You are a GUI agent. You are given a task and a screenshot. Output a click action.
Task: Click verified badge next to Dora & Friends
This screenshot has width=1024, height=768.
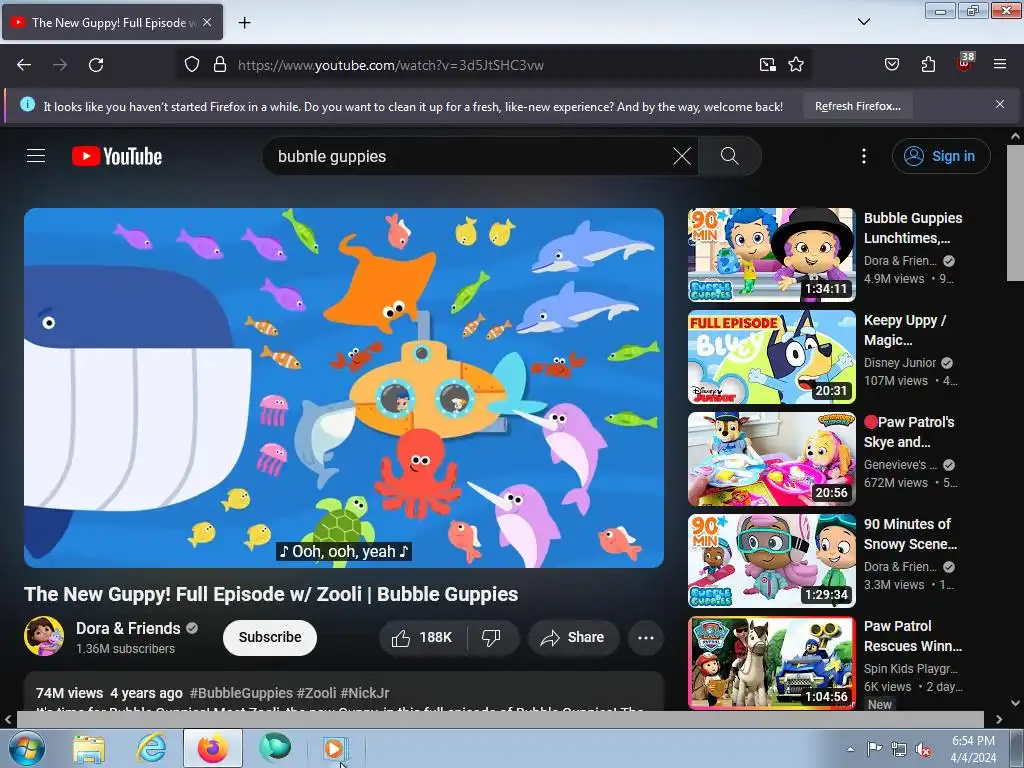pyautogui.click(x=191, y=628)
